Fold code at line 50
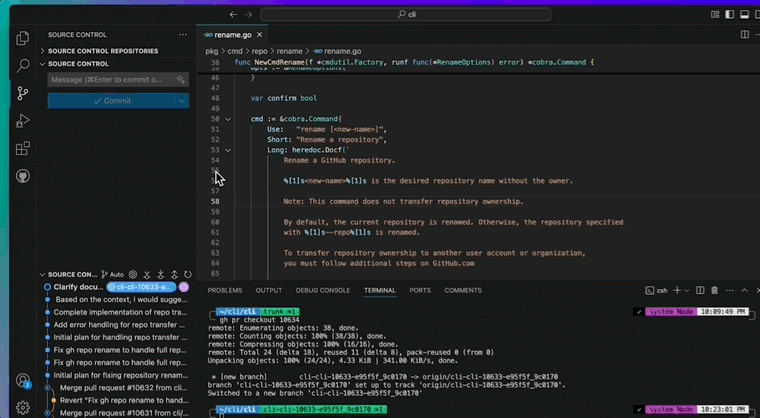Screen dimensions: 760x418 pos(228,119)
